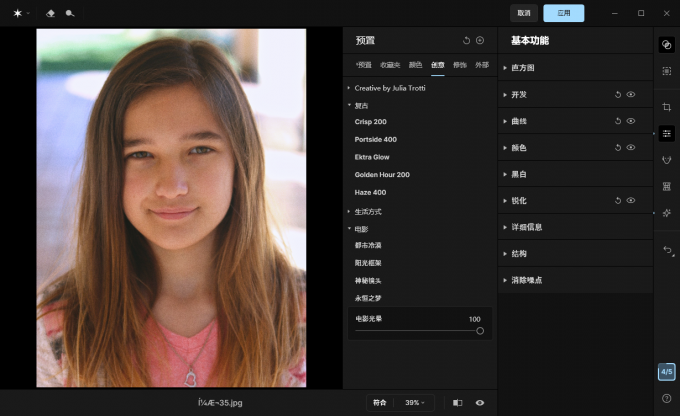Image resolution: width=680 pixels, height=416 pixels.
Task: Toggle visibility eye for 开发 section
Action: tap(631, 95)
